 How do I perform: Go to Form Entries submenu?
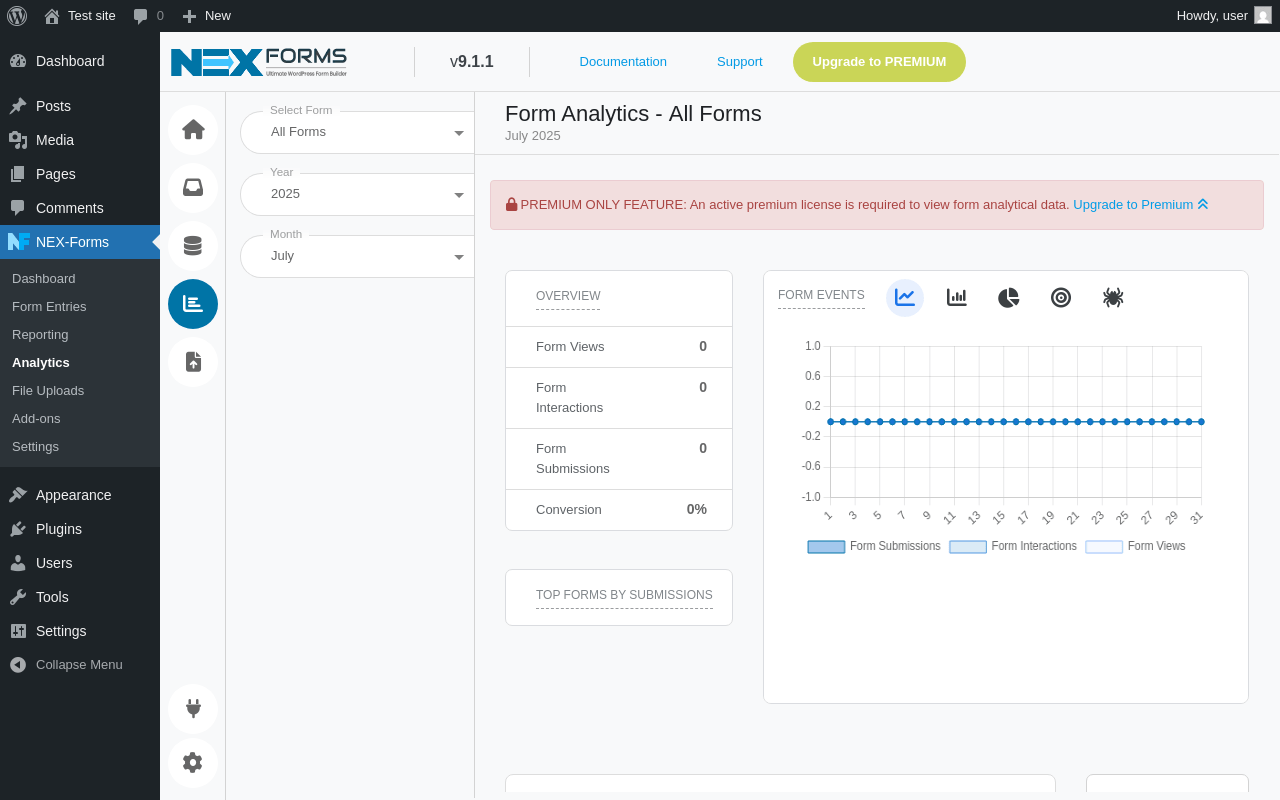[80, 307]
